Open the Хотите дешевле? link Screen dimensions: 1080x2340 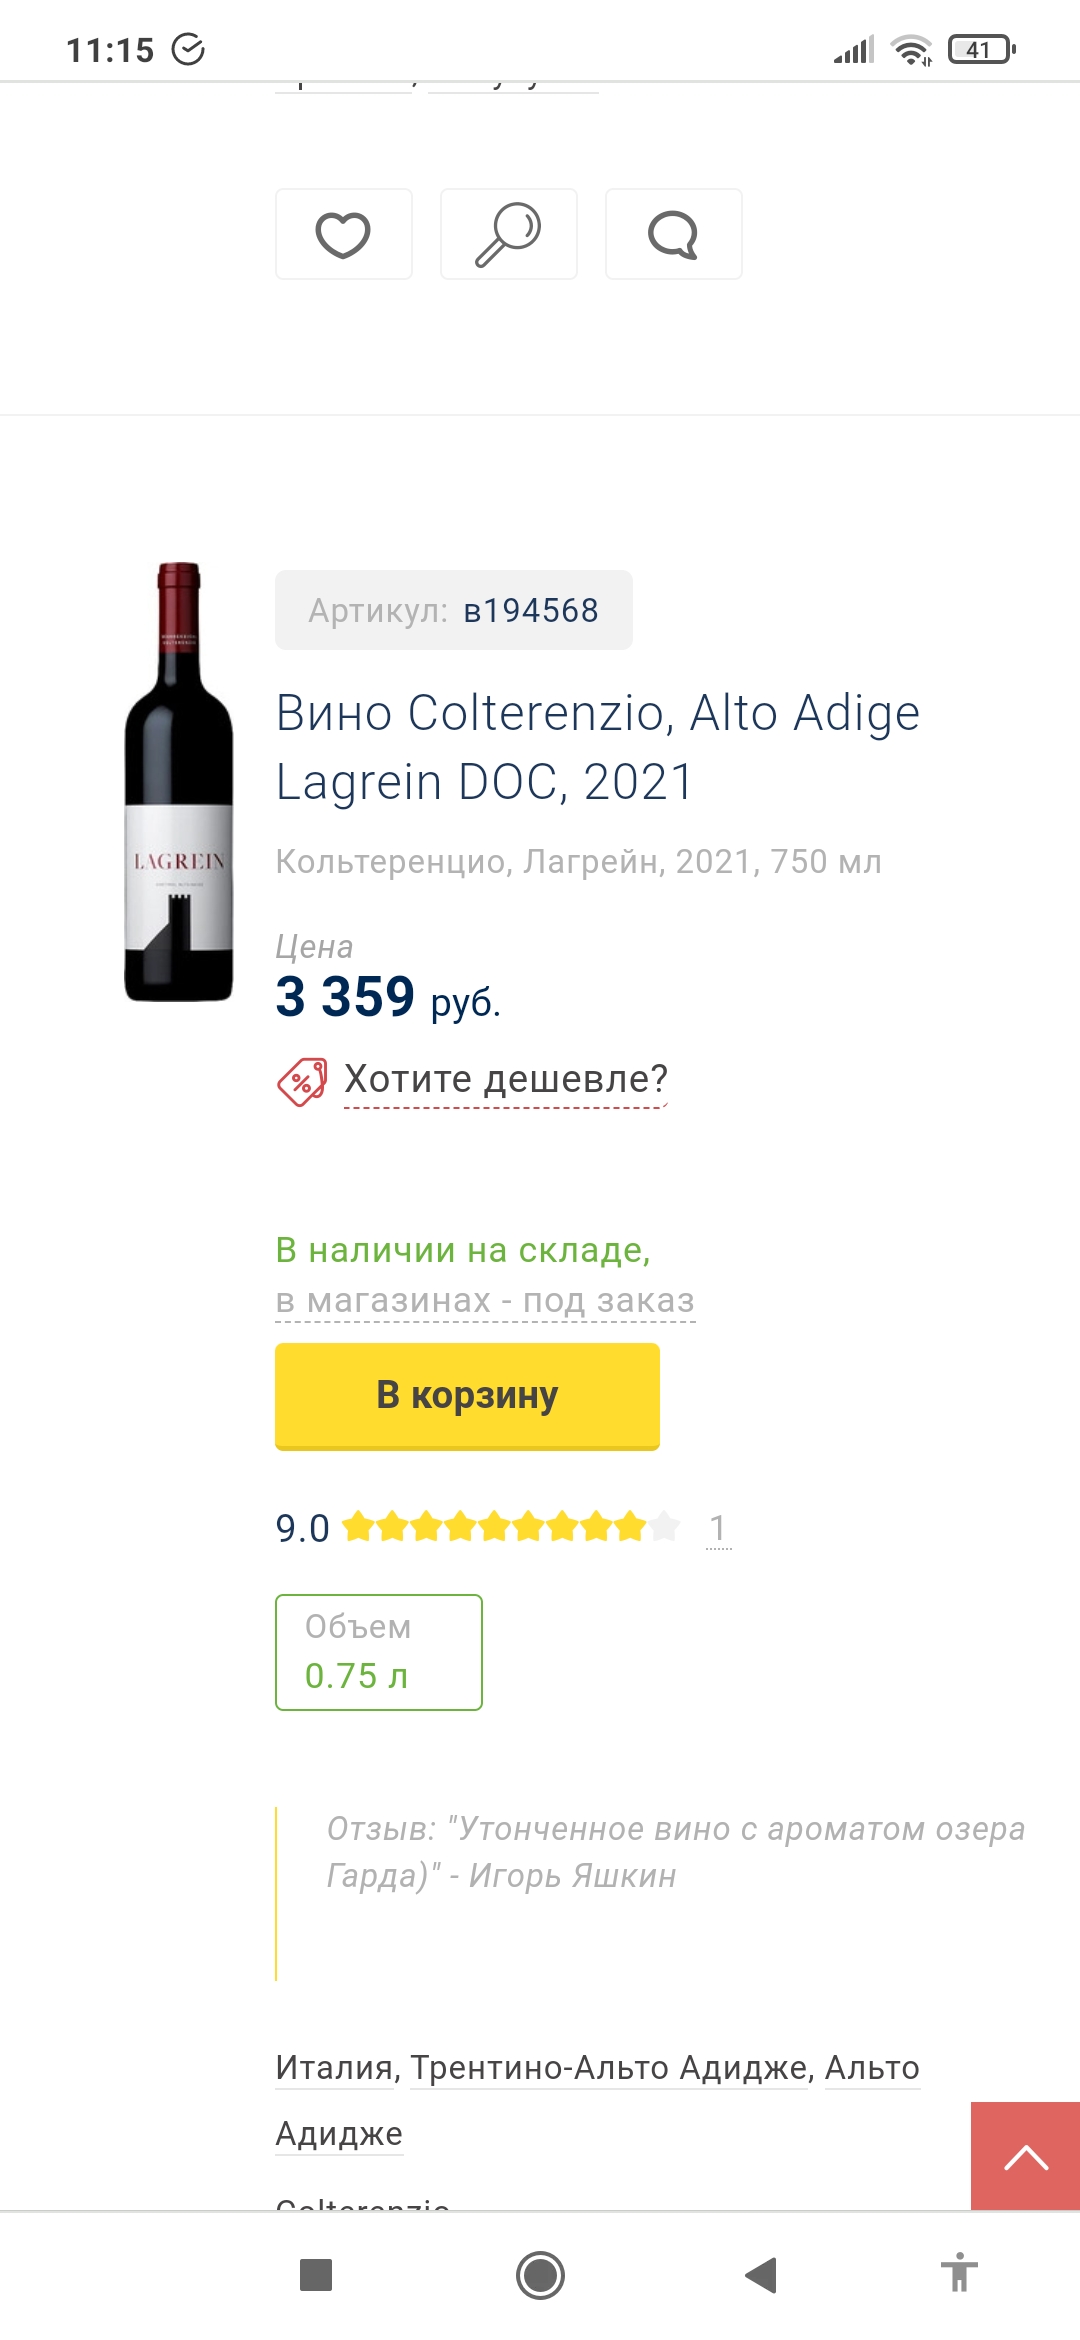[x=506, y=1080]
